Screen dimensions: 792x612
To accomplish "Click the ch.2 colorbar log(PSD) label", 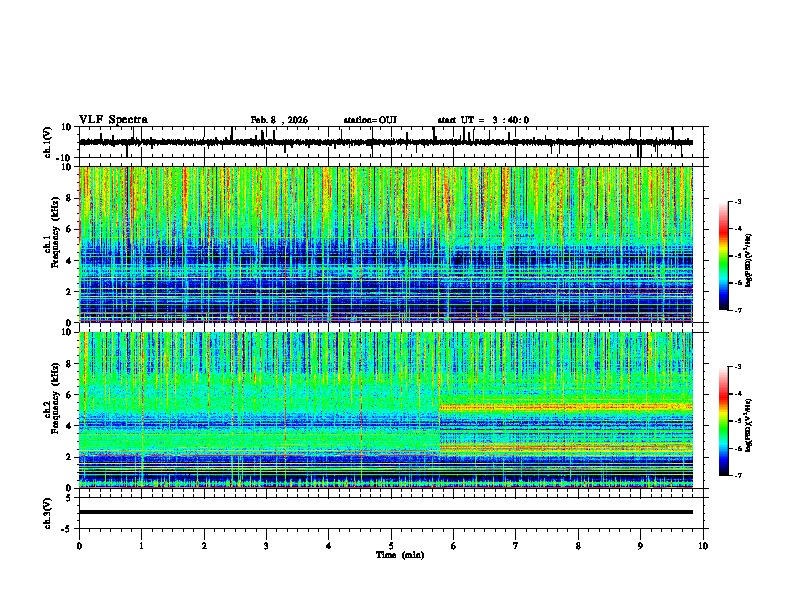I will 748,425.
